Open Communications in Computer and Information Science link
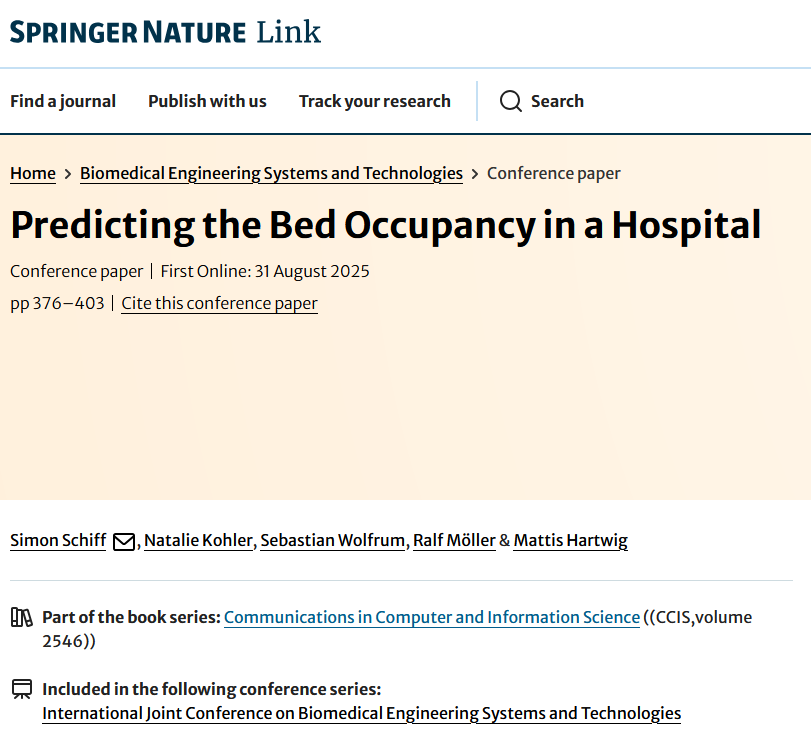The width and height of the screenshot is (811, 751). (x=432, y=617)
